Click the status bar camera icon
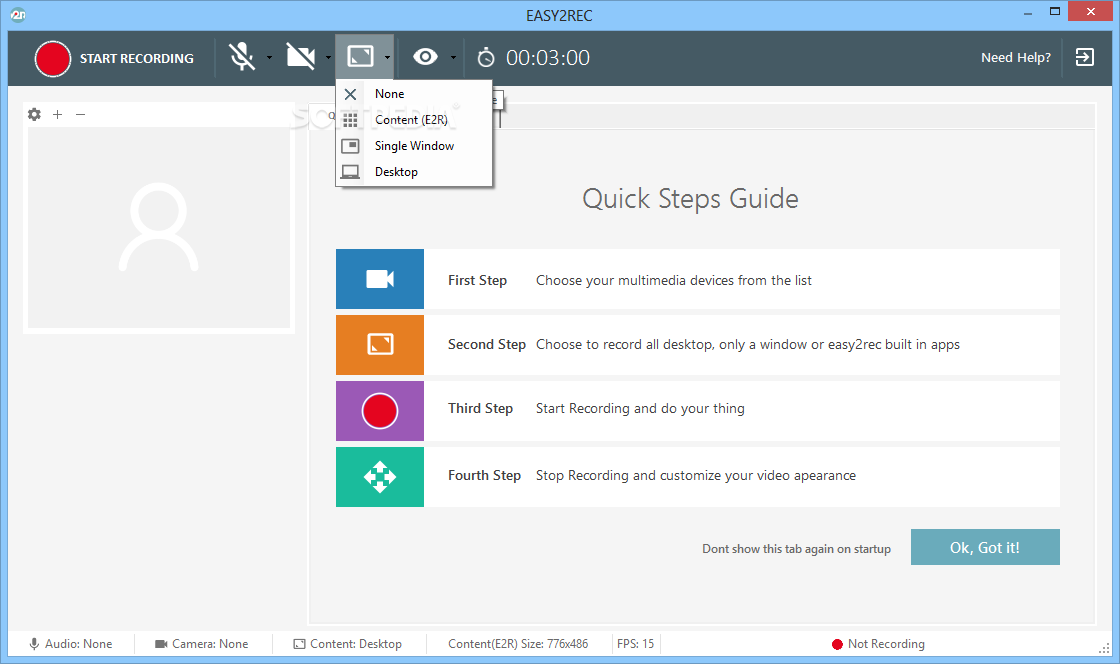Image resolution: width=1120 pixels, height=664 pixels. [x=161, y=644]
